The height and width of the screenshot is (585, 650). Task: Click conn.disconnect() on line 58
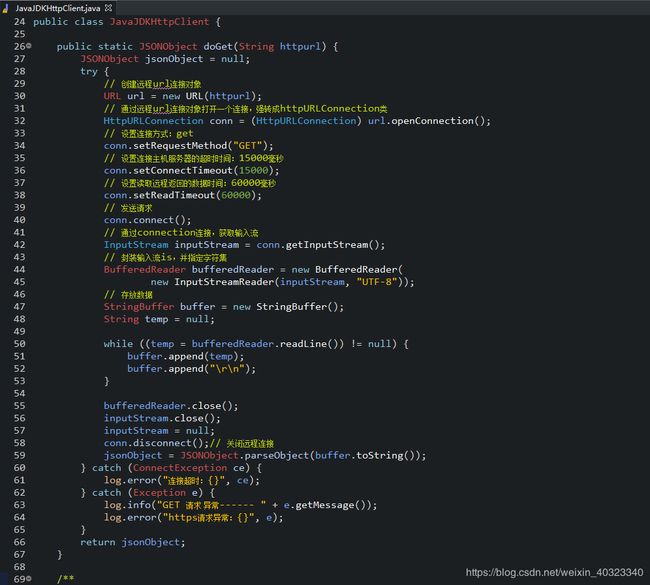click(x=153, y=443)
